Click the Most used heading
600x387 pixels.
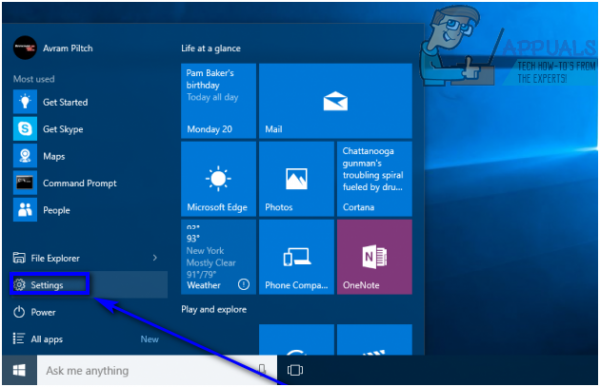(x=34, y=79)
